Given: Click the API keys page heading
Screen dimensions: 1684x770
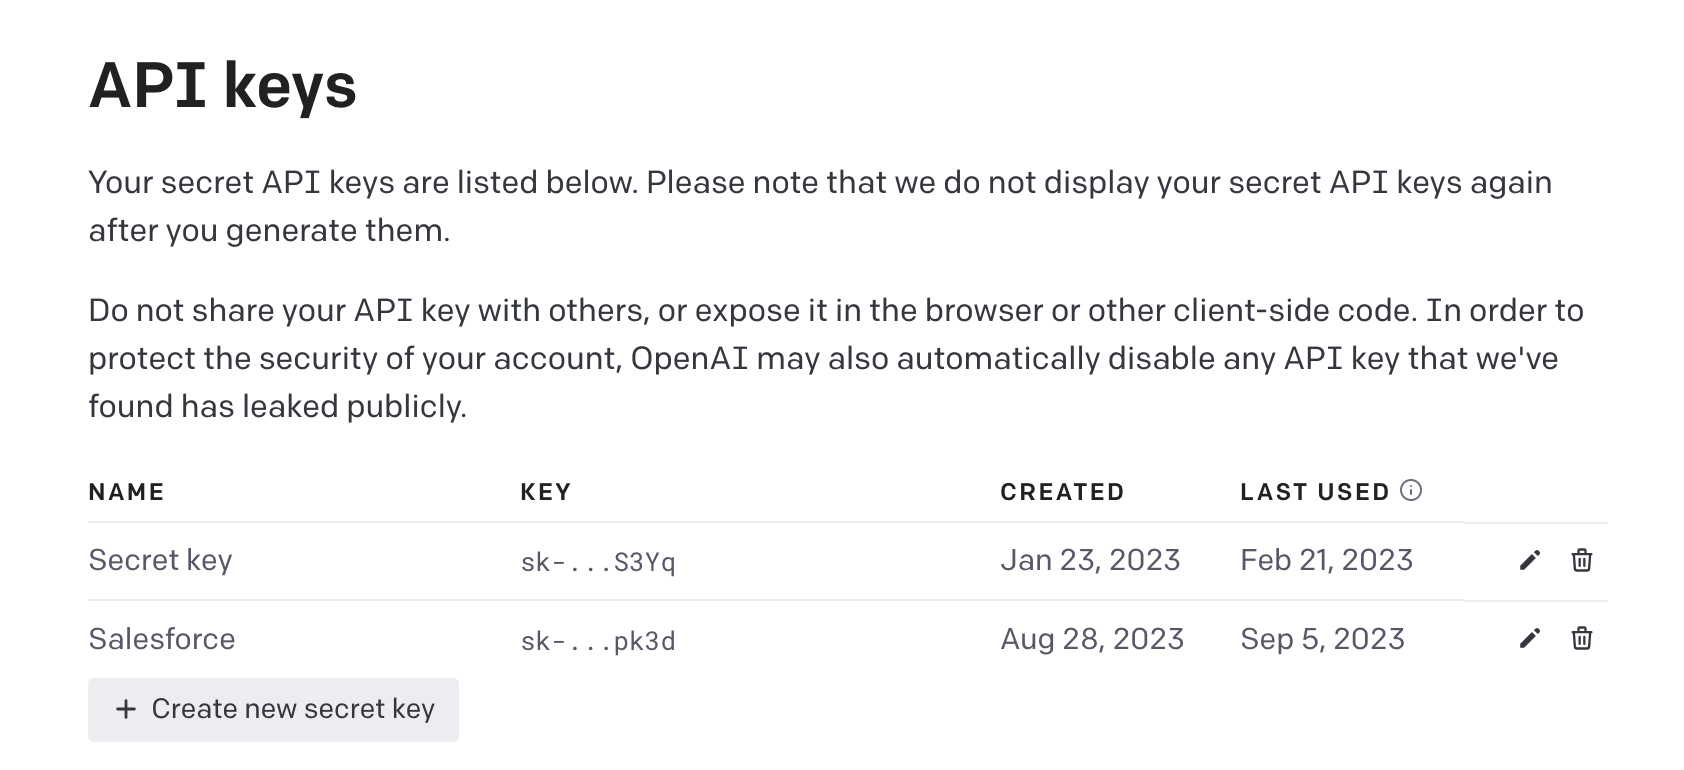Looking at the screenshot, I should tap(222, 86).
